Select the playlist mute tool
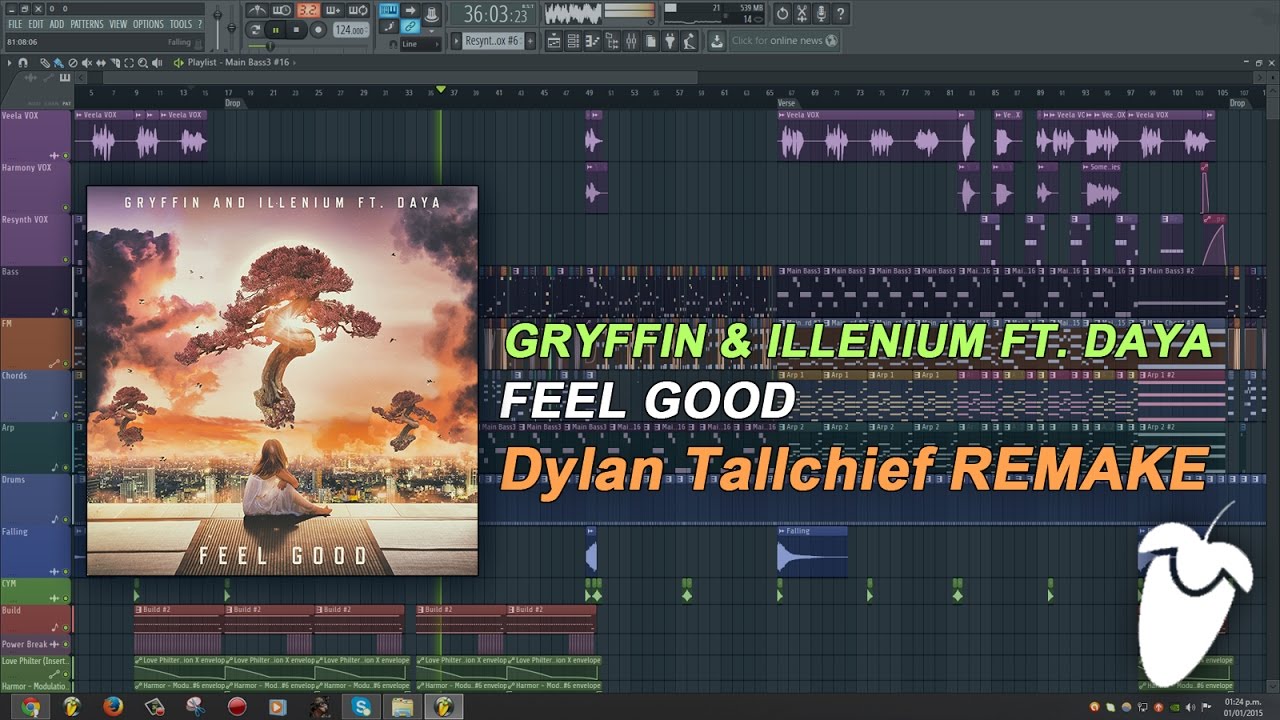 (87, 62)
